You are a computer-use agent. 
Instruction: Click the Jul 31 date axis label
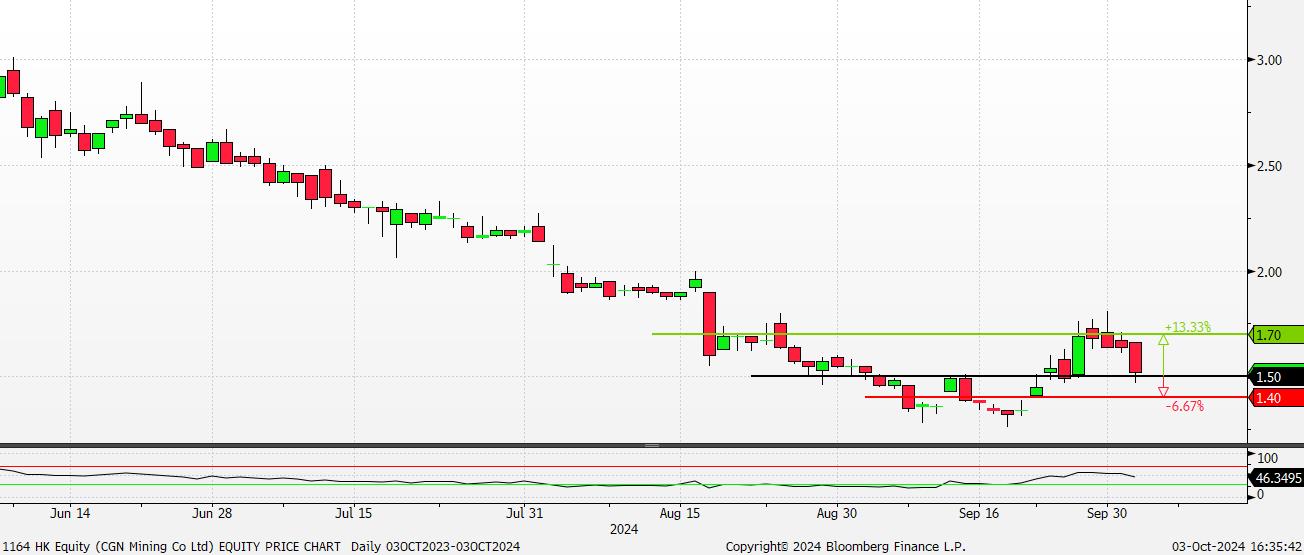pos(525,513)
